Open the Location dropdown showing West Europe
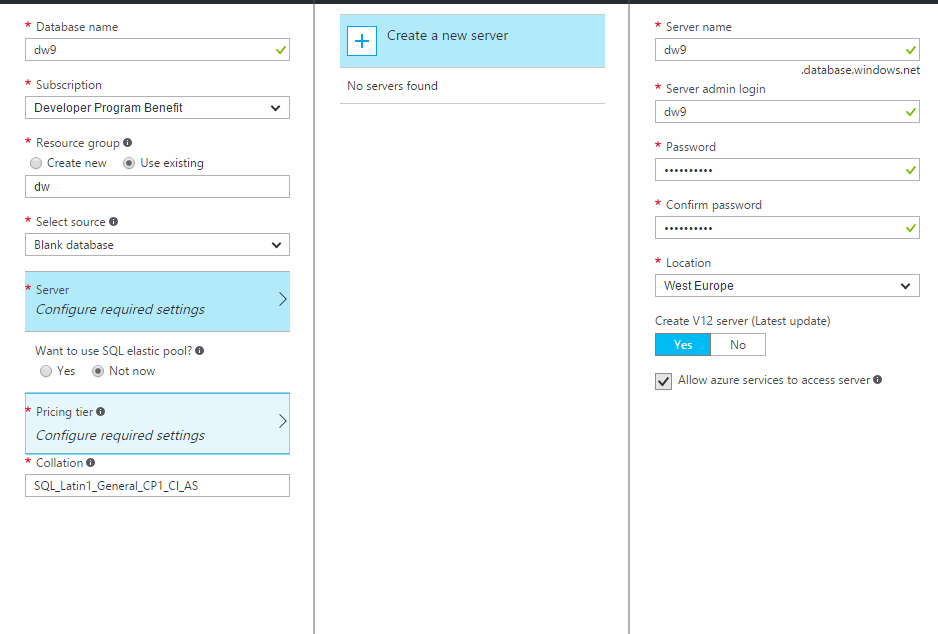The height and width of the screenshot is (634, 938). tap(787, 286)
